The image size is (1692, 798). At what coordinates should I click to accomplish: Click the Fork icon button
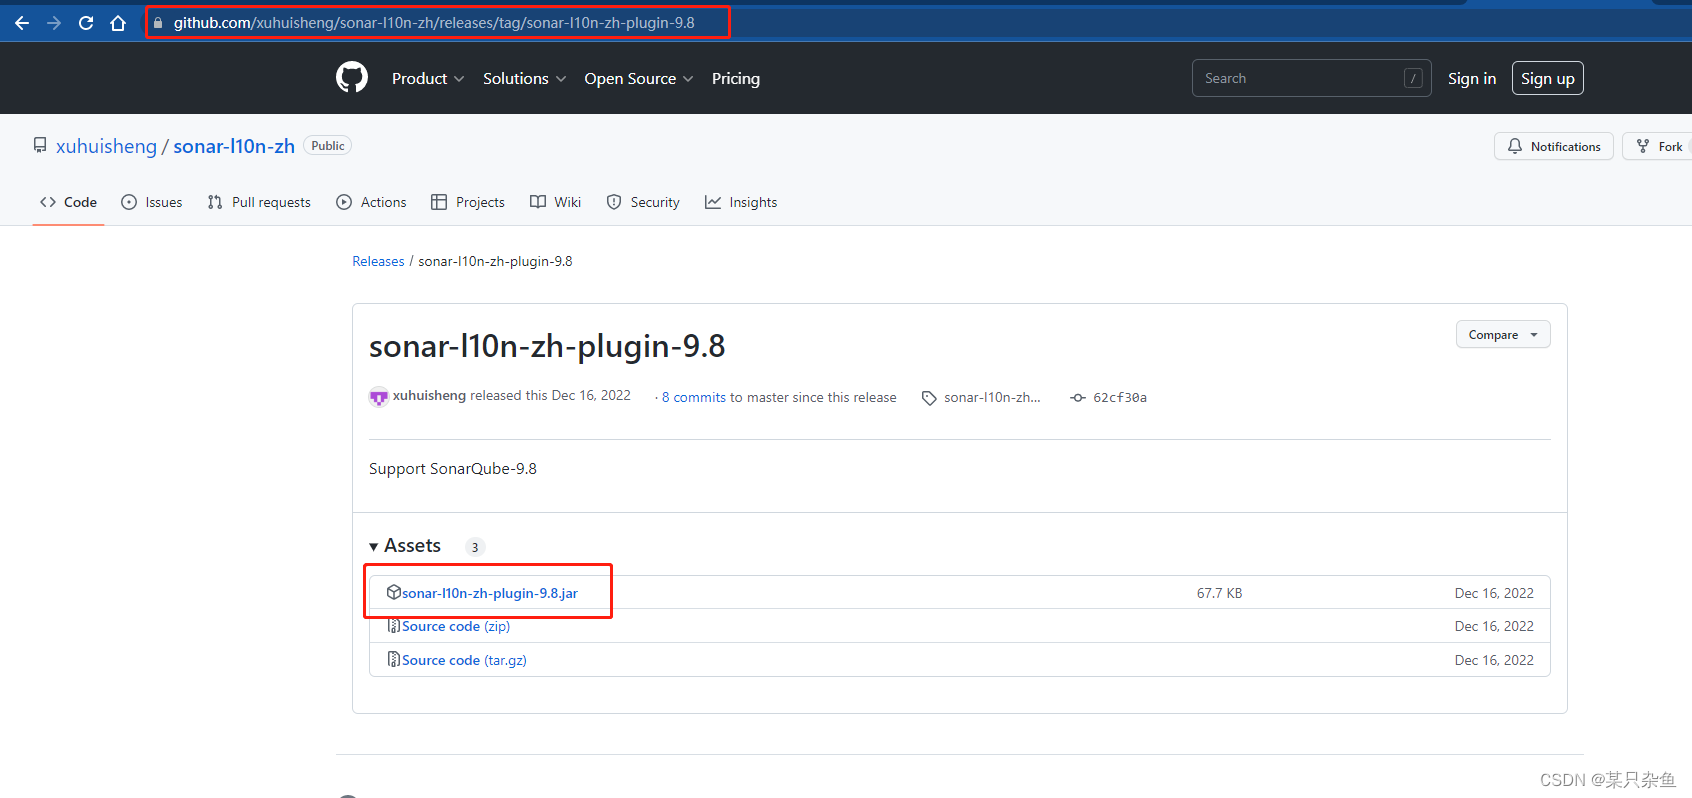click(1643, 146)
